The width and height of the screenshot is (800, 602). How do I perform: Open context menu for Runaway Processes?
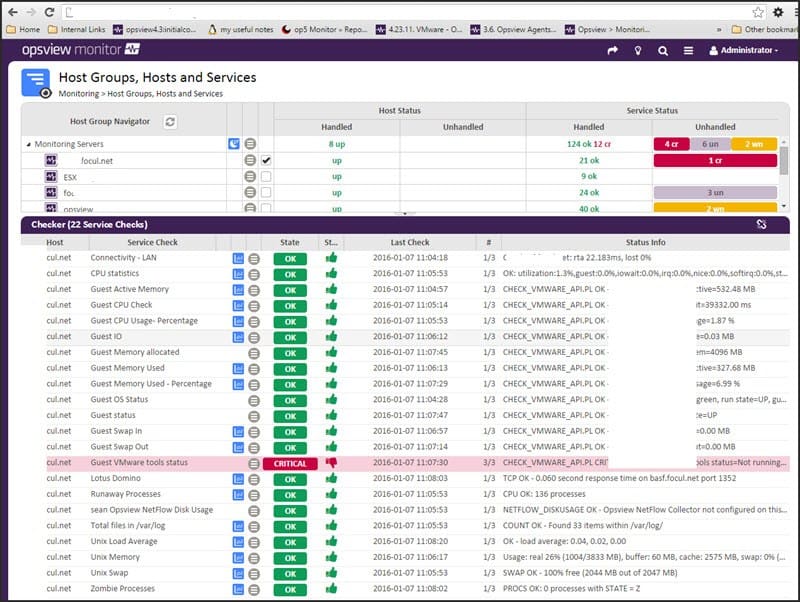click(x=254, y=495)
